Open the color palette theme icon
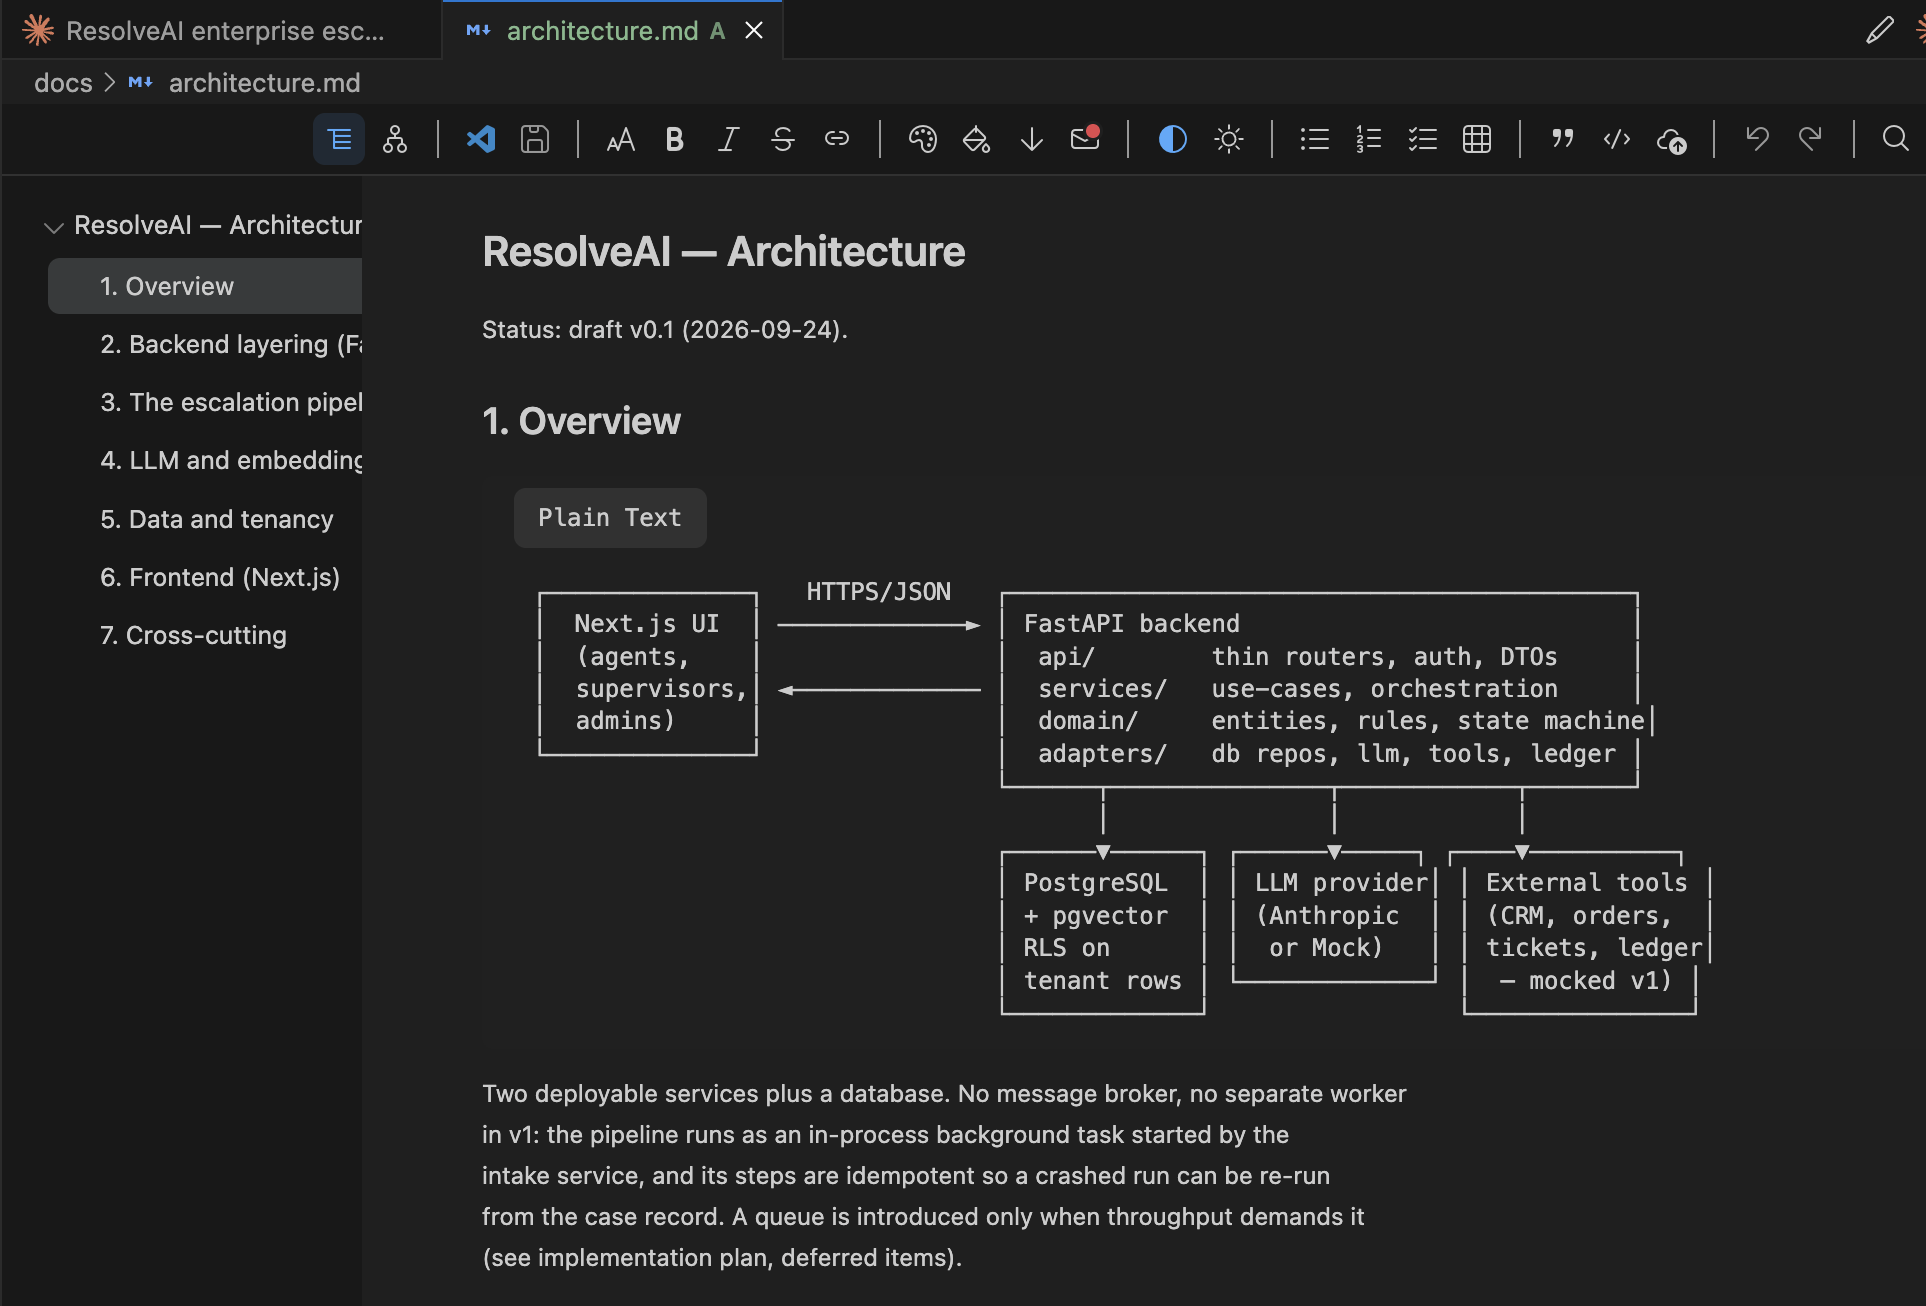 click(x=923, y=139)
